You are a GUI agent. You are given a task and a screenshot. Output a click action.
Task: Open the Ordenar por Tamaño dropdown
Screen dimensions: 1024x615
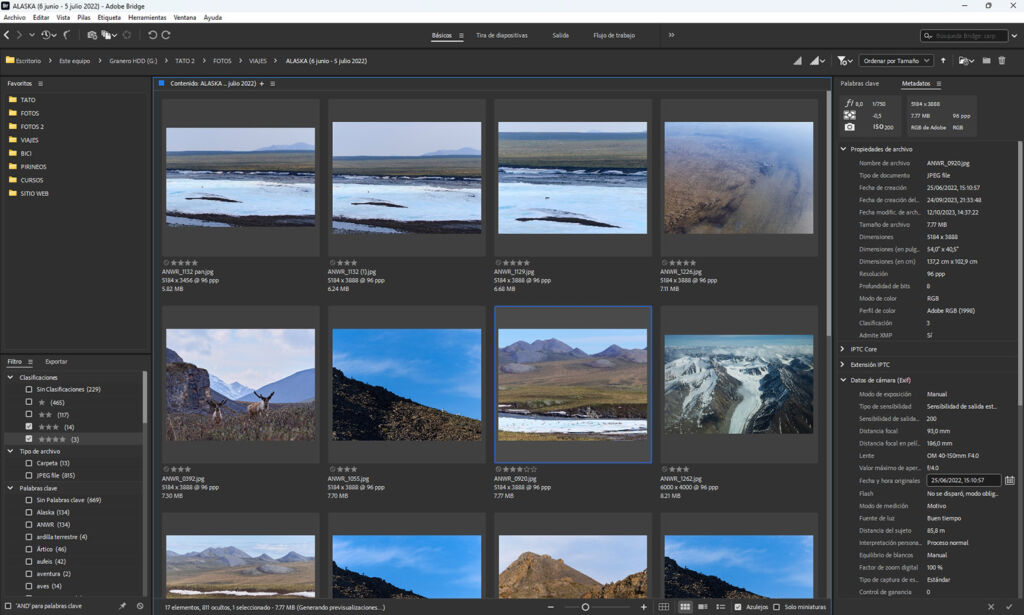(895, 61)
